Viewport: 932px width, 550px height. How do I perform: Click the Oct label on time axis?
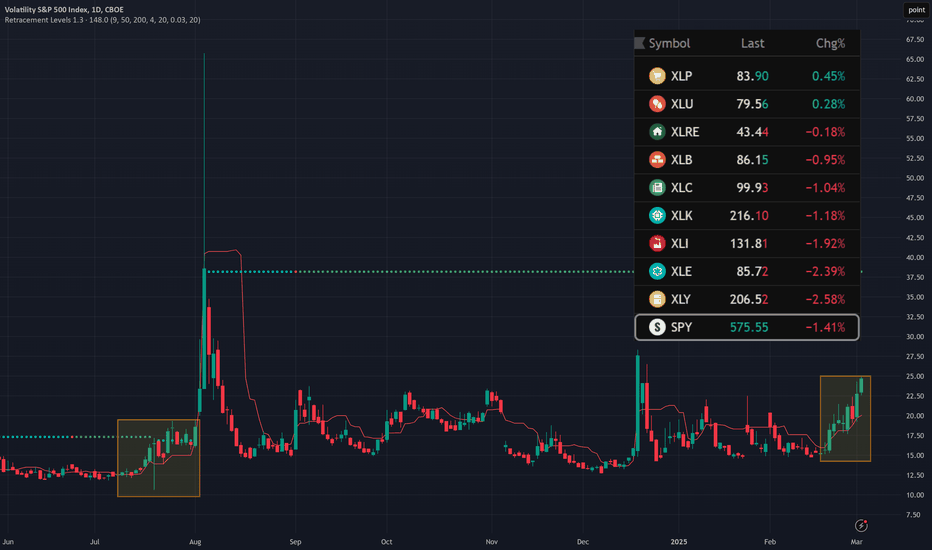(386, 542)
